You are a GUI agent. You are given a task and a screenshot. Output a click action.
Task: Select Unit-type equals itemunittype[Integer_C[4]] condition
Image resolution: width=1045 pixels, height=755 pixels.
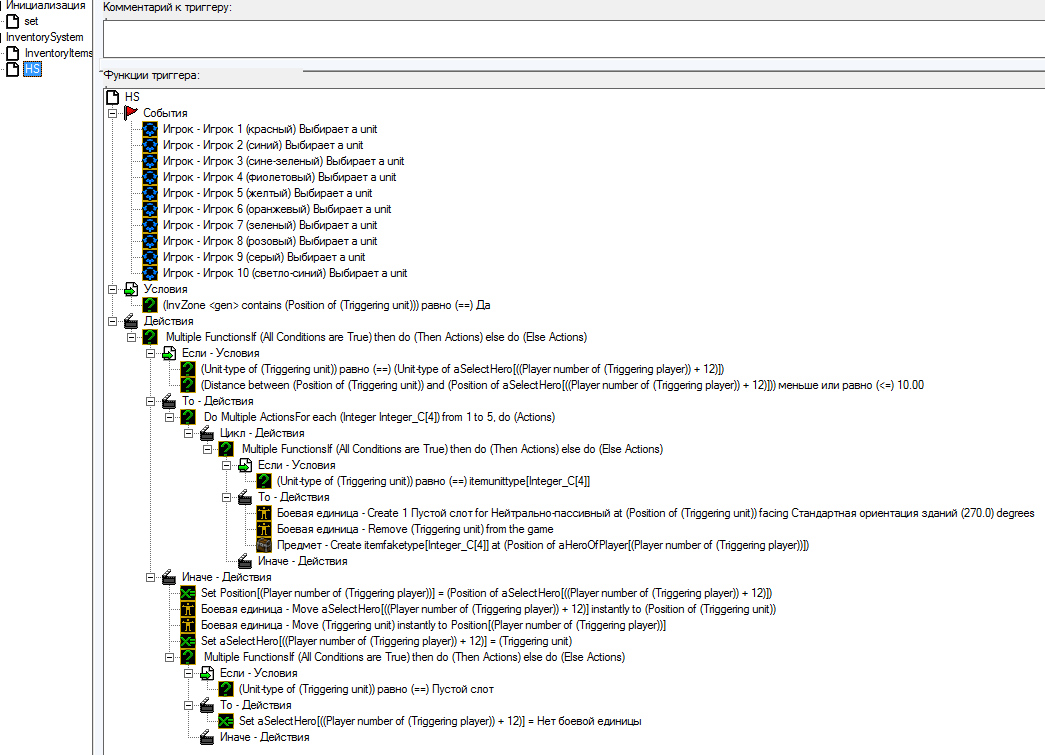(433, 481)
